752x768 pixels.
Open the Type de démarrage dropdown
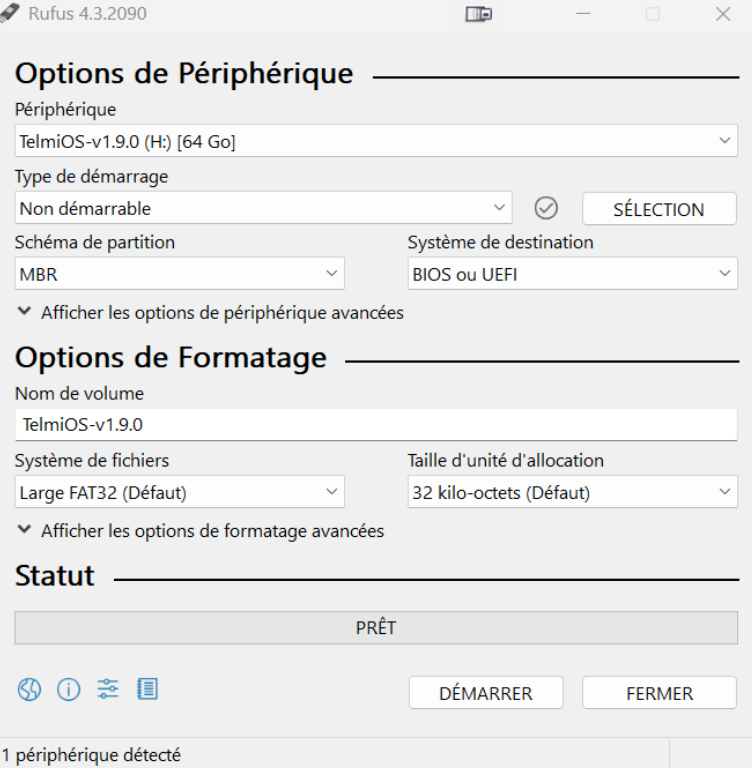coord(263,208)
